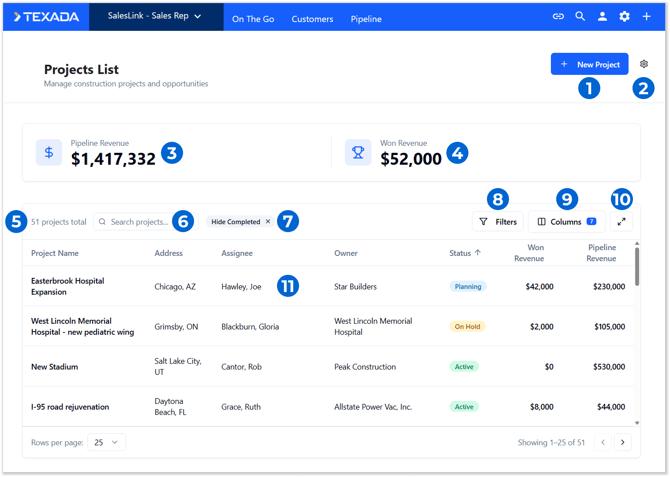Viewport: 670px width, 477px height.
Task: Remove the Hide Completed filter chip
Action: [x=268, y=221]
